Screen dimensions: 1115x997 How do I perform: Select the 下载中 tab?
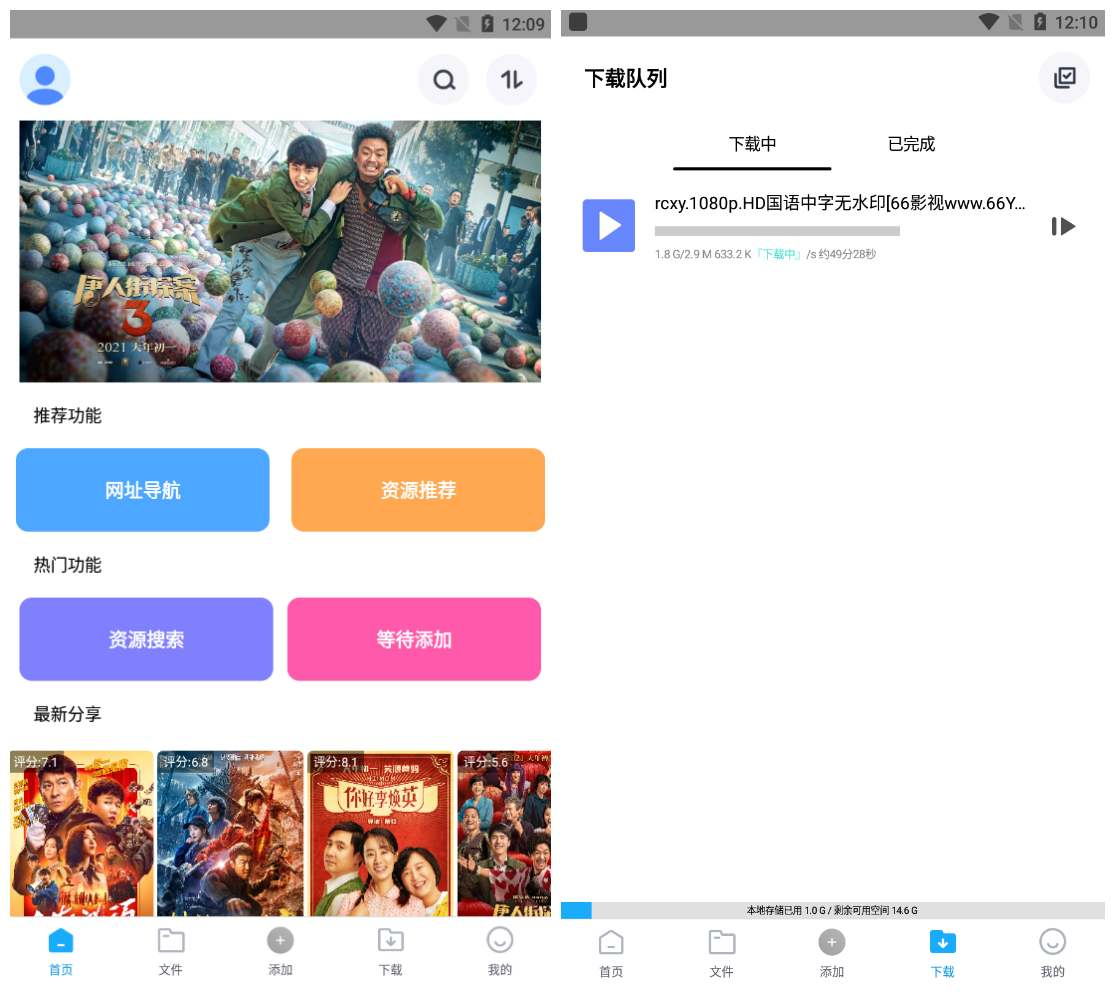pyautogui.click(x=751, y=144)
